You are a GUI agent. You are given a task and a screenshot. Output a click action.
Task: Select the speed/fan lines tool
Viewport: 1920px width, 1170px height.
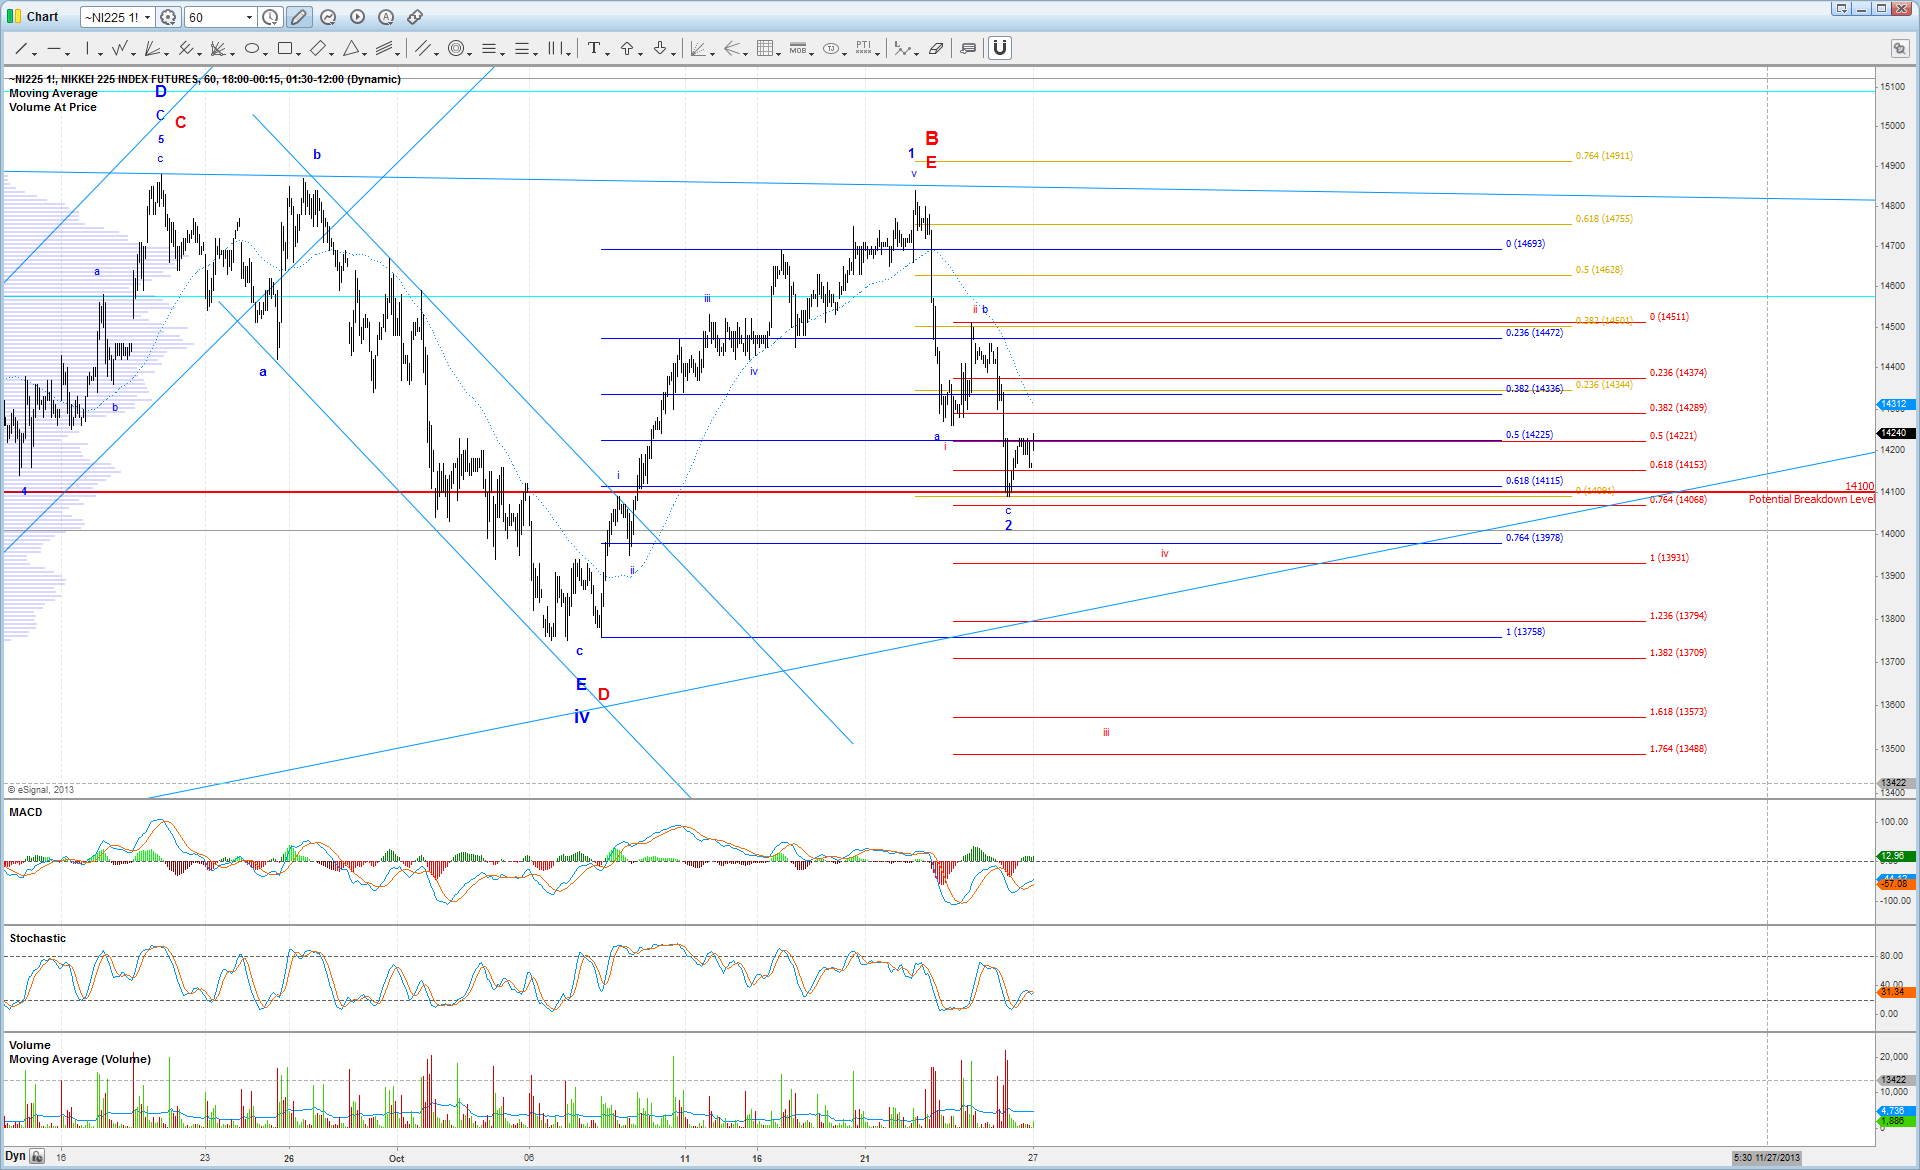coord(153,48)
